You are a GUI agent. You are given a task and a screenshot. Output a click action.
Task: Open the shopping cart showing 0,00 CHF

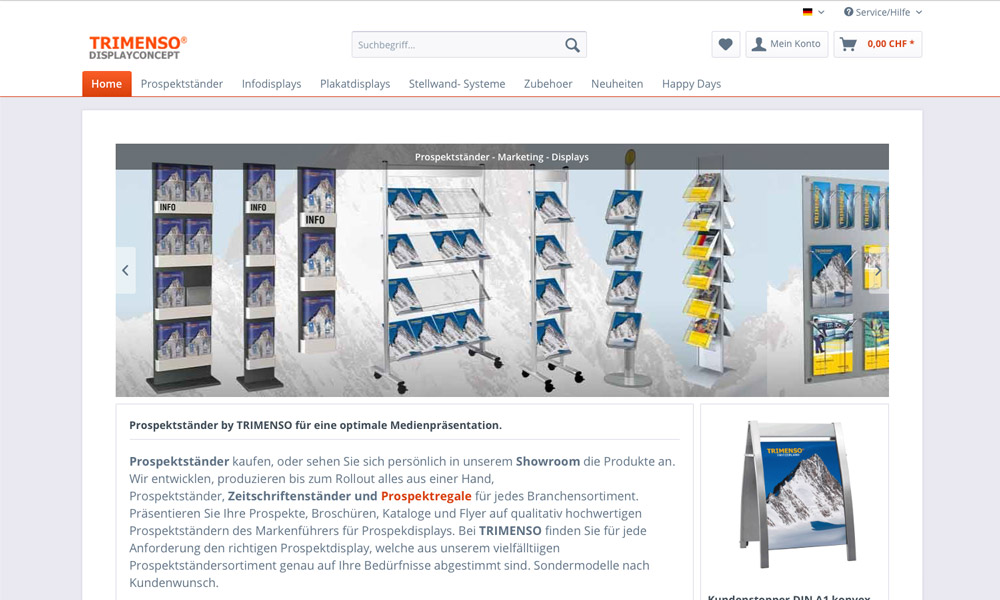click(878, 44)
